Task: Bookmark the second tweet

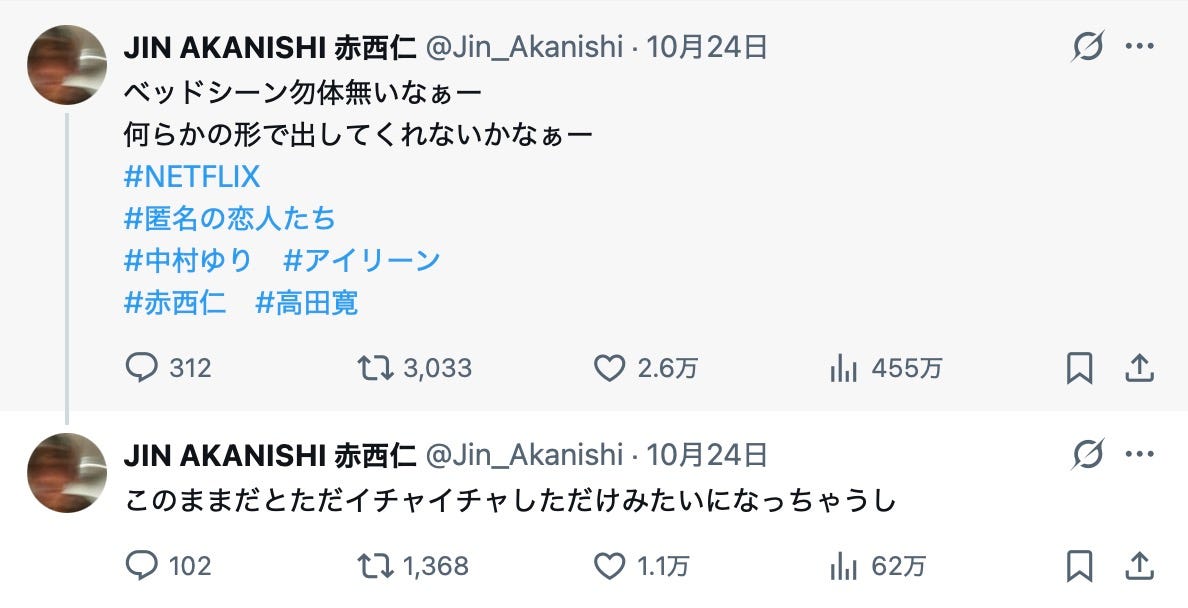Action: tap(1079, 567)
